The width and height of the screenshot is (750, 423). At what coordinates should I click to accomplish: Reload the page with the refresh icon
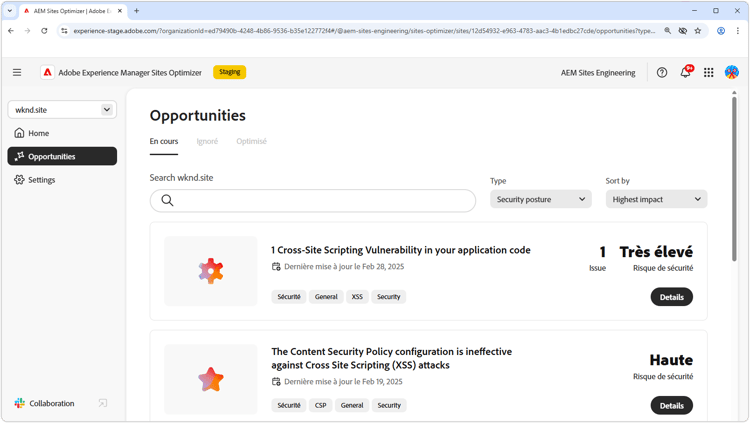[44, 31]
